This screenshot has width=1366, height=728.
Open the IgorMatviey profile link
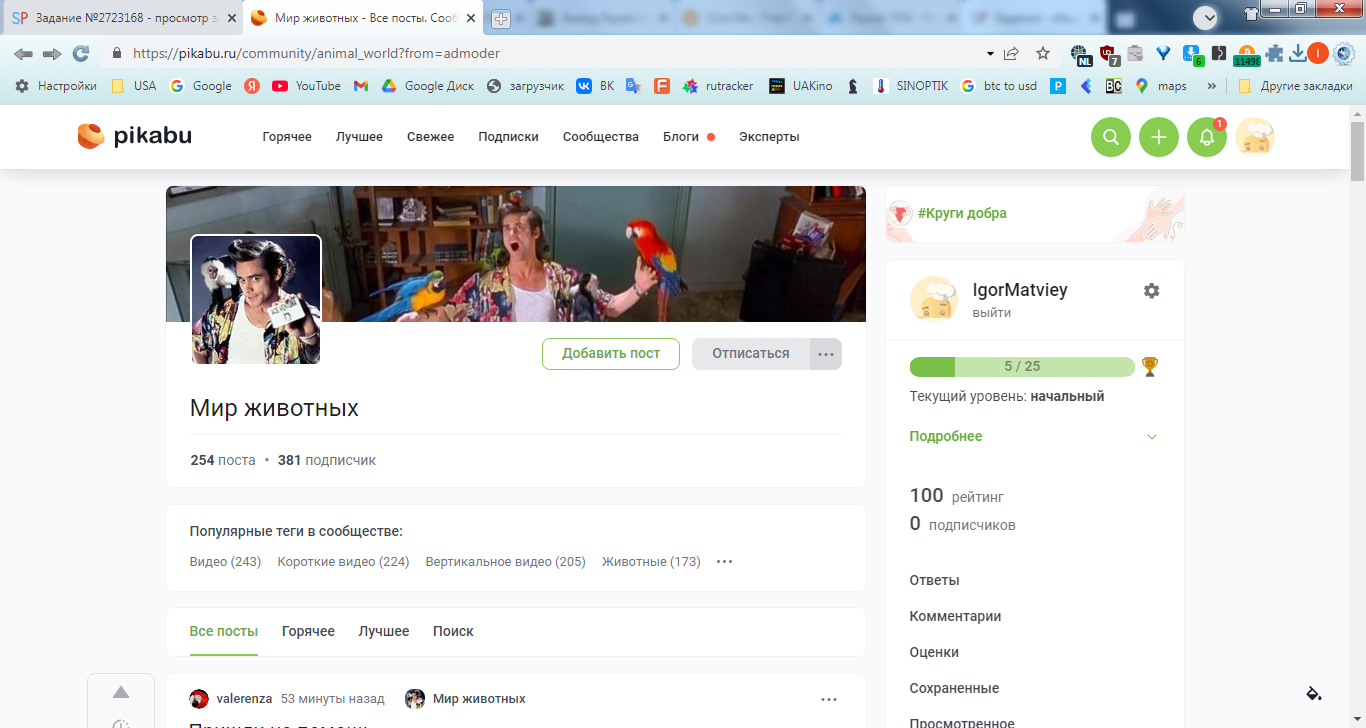[x=1020, y=290]
